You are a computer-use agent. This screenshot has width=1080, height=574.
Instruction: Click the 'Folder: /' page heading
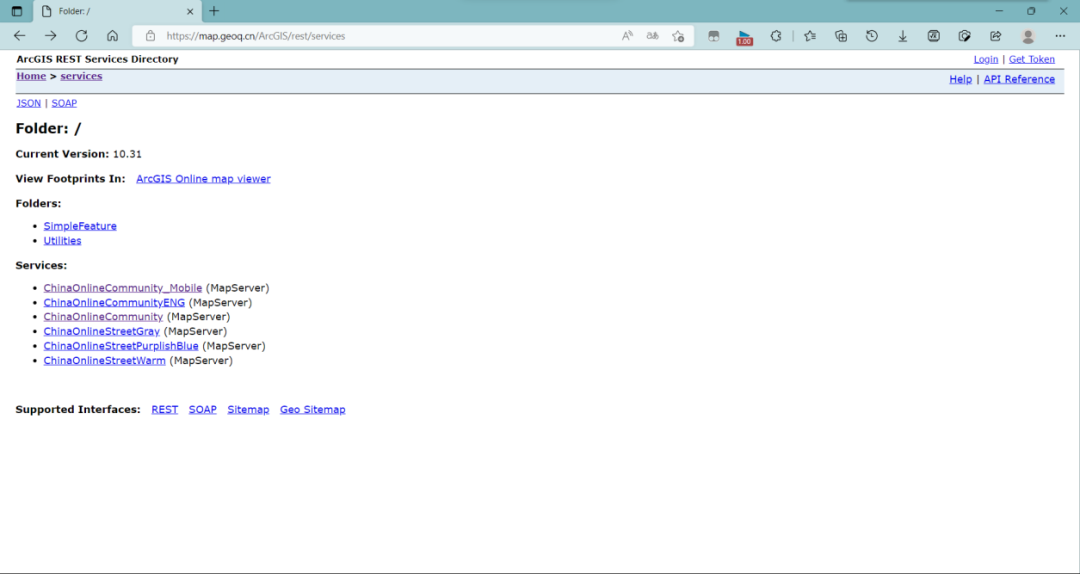click(x=48, y=129)
